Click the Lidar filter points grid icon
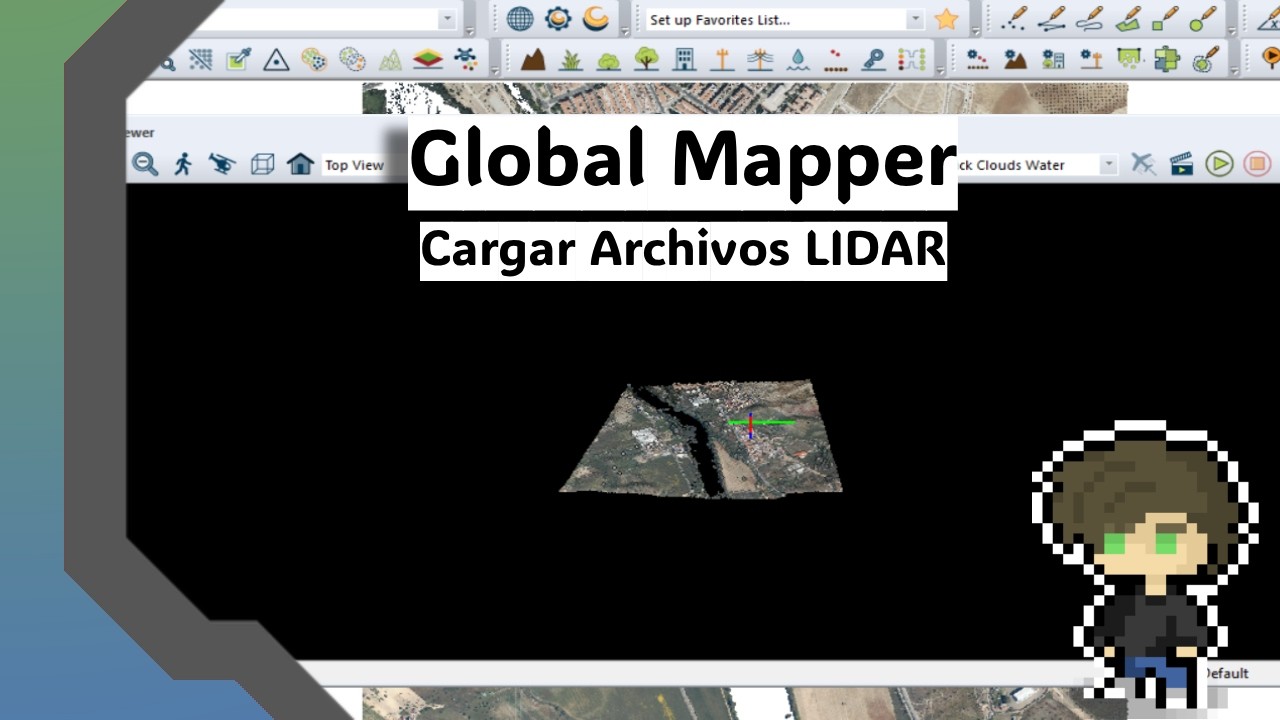Screen dimensions: 1280x720 (200, 59)
